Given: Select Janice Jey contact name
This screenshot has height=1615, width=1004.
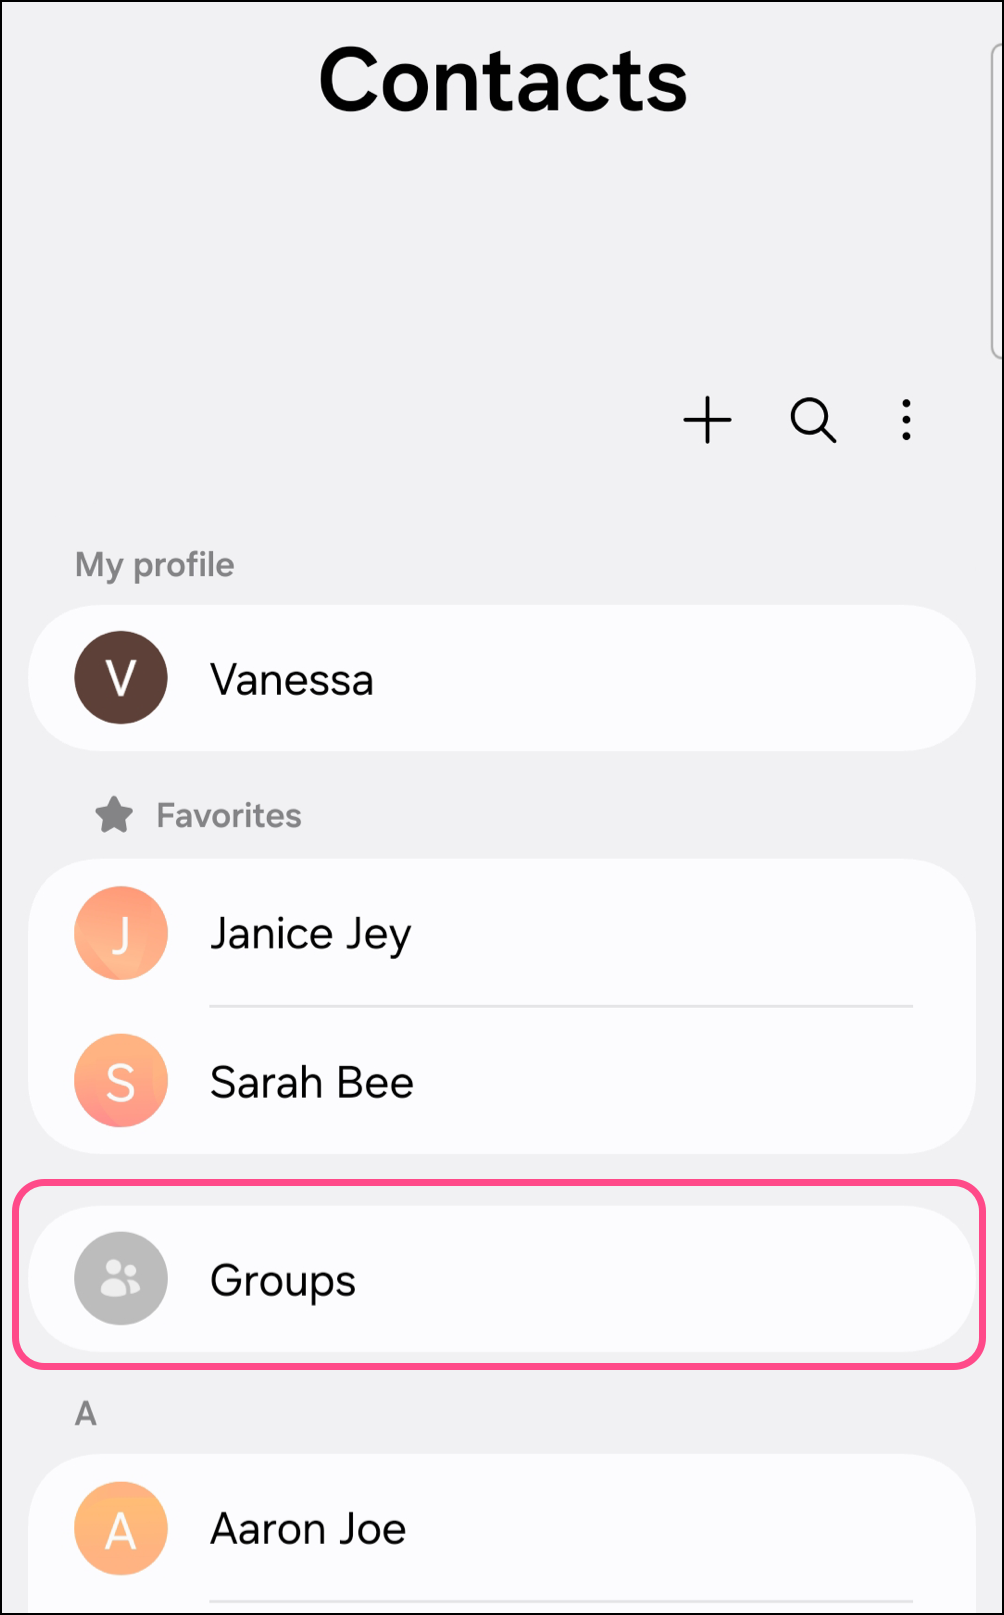Looking at the screenshot, I should [310, 935].
